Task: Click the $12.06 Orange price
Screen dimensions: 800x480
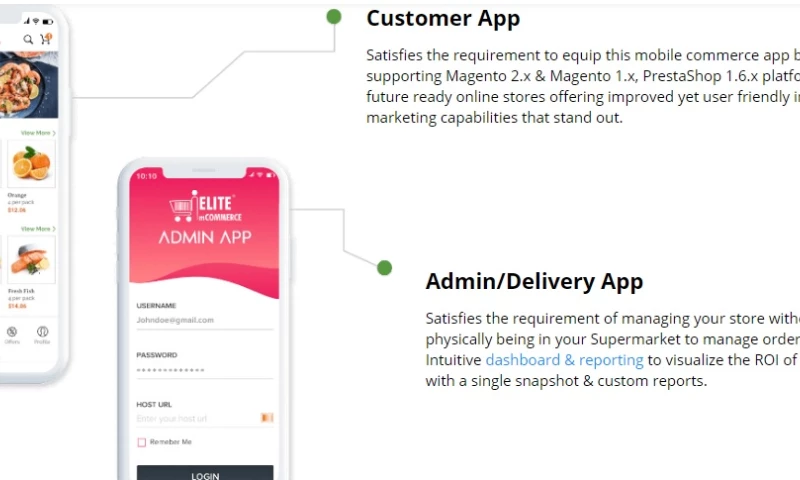Action: coord(16,210)
